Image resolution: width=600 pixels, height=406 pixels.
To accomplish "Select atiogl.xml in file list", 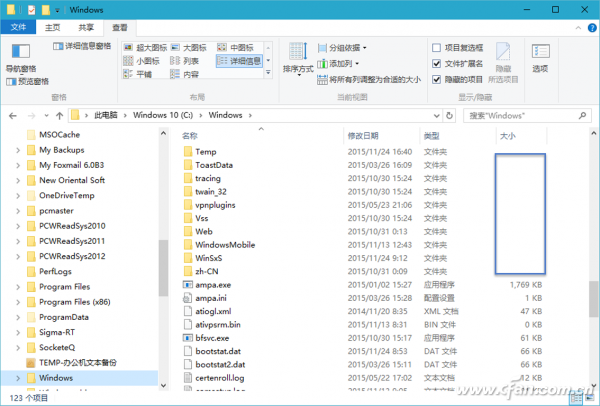I will pyautogui.click(x=213, y=311).
